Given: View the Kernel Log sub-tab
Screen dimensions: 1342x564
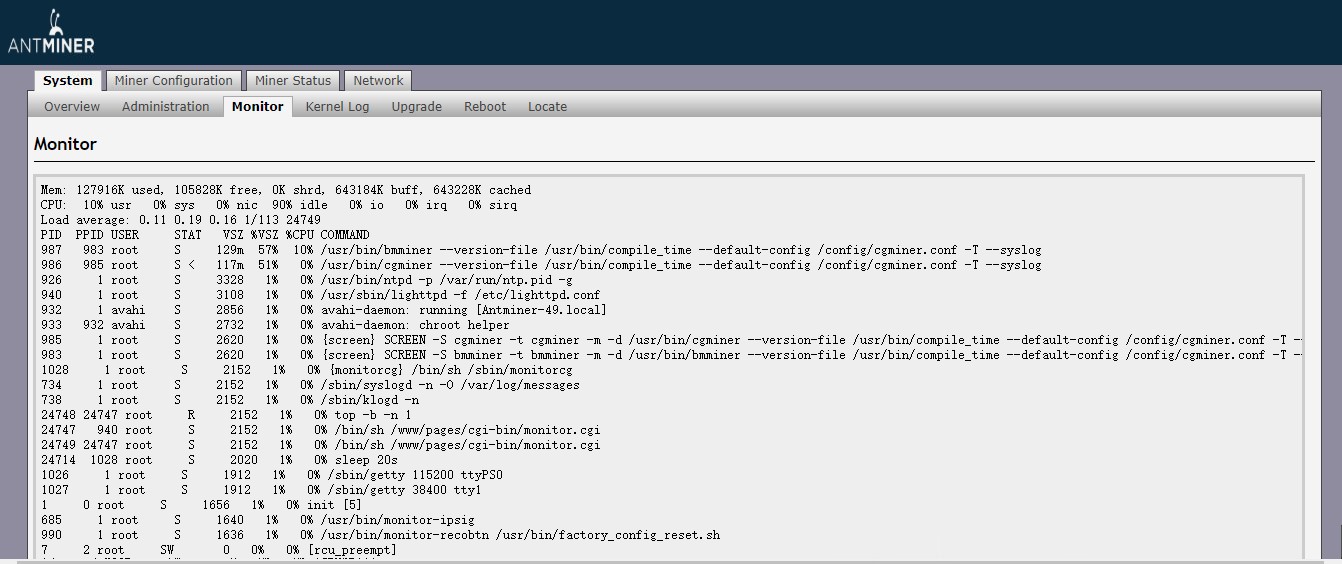Looking at the screenshot, I should (x=337, y=107).
